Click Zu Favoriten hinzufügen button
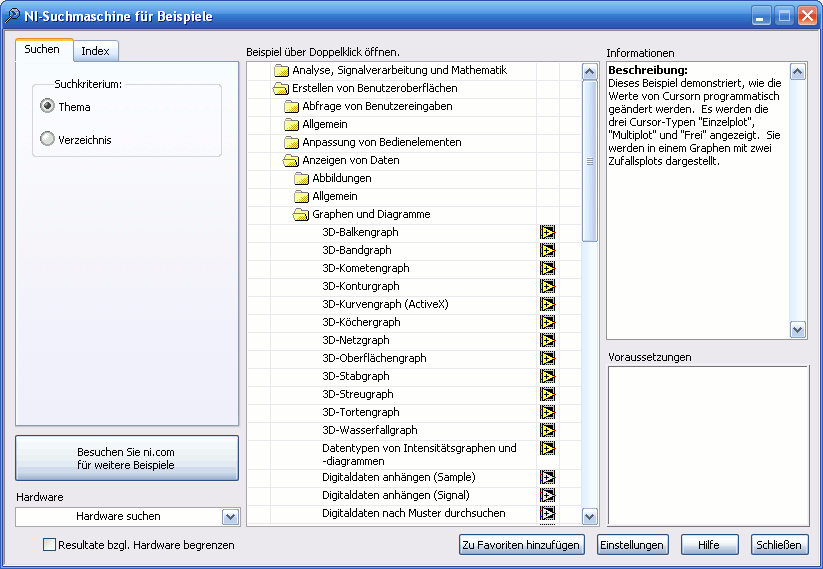The width and height of the screenshot is (823, 569). tap(521, 545)
